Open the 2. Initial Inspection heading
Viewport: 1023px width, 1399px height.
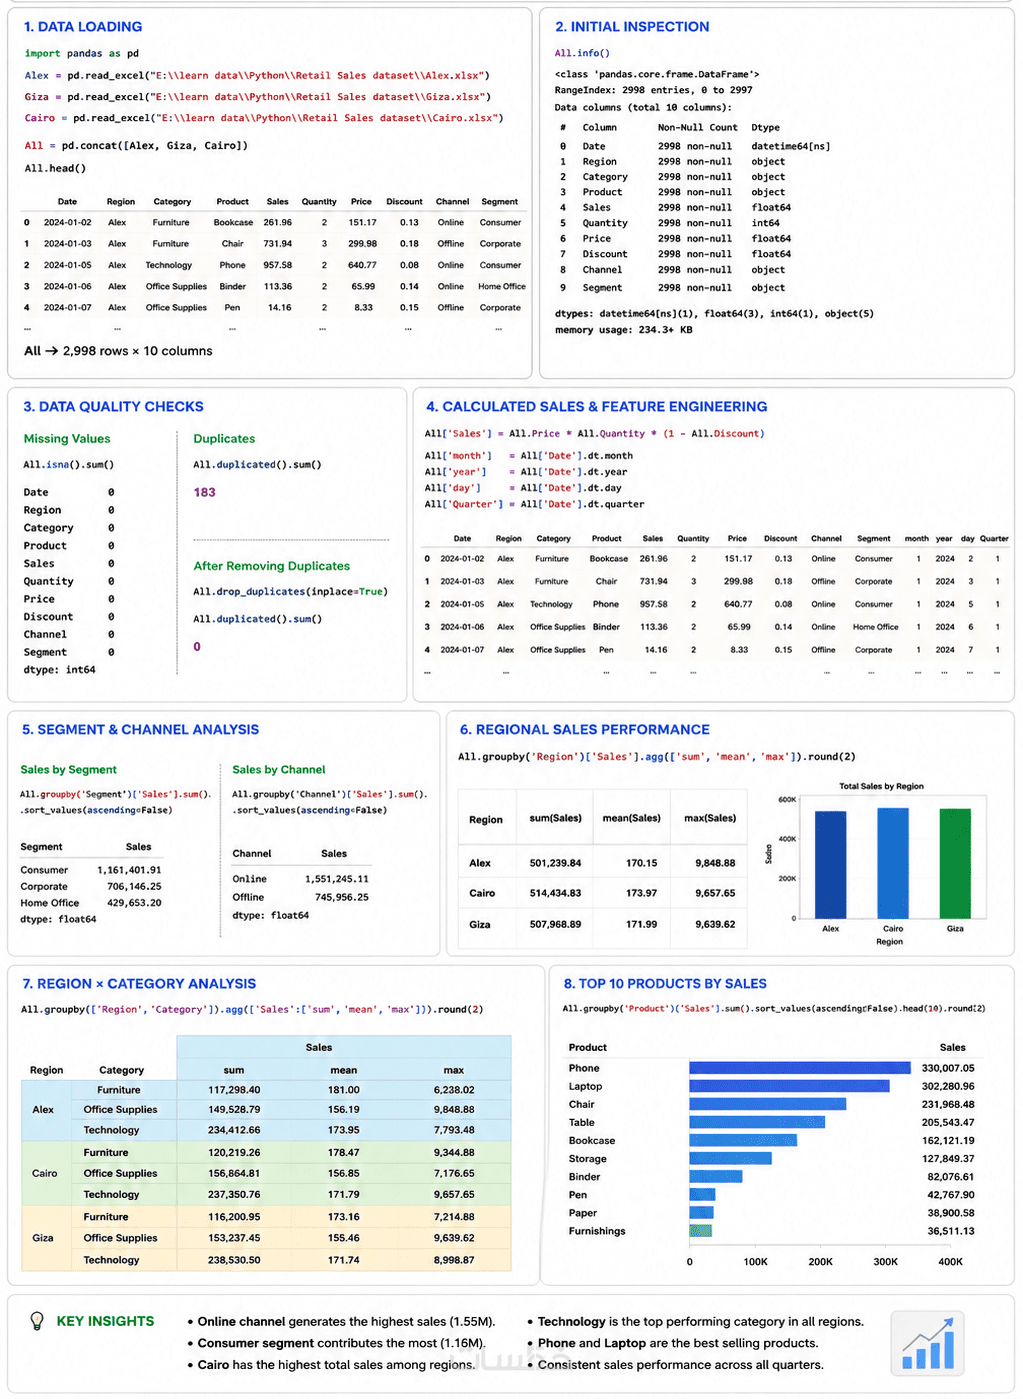tap(632, 27)
